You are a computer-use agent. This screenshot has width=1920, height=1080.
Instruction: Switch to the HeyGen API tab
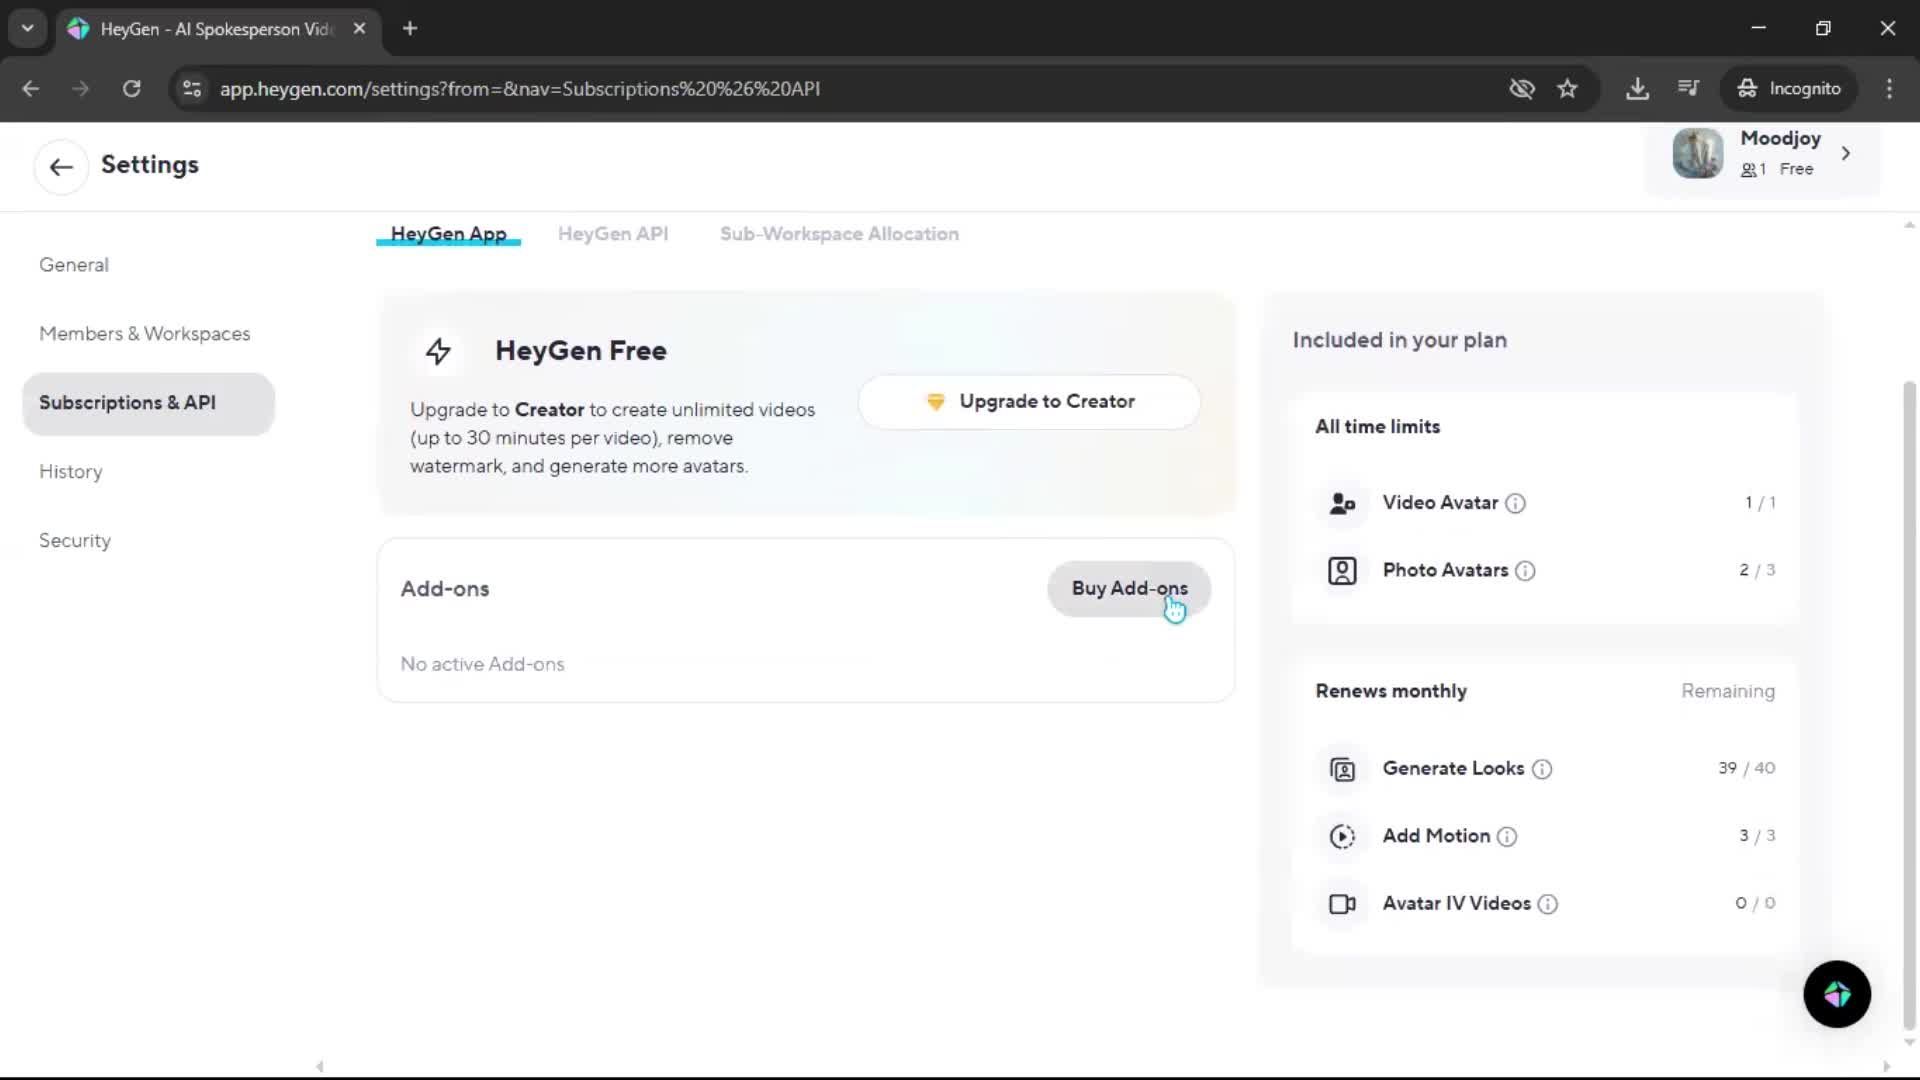tap(613, 234)
